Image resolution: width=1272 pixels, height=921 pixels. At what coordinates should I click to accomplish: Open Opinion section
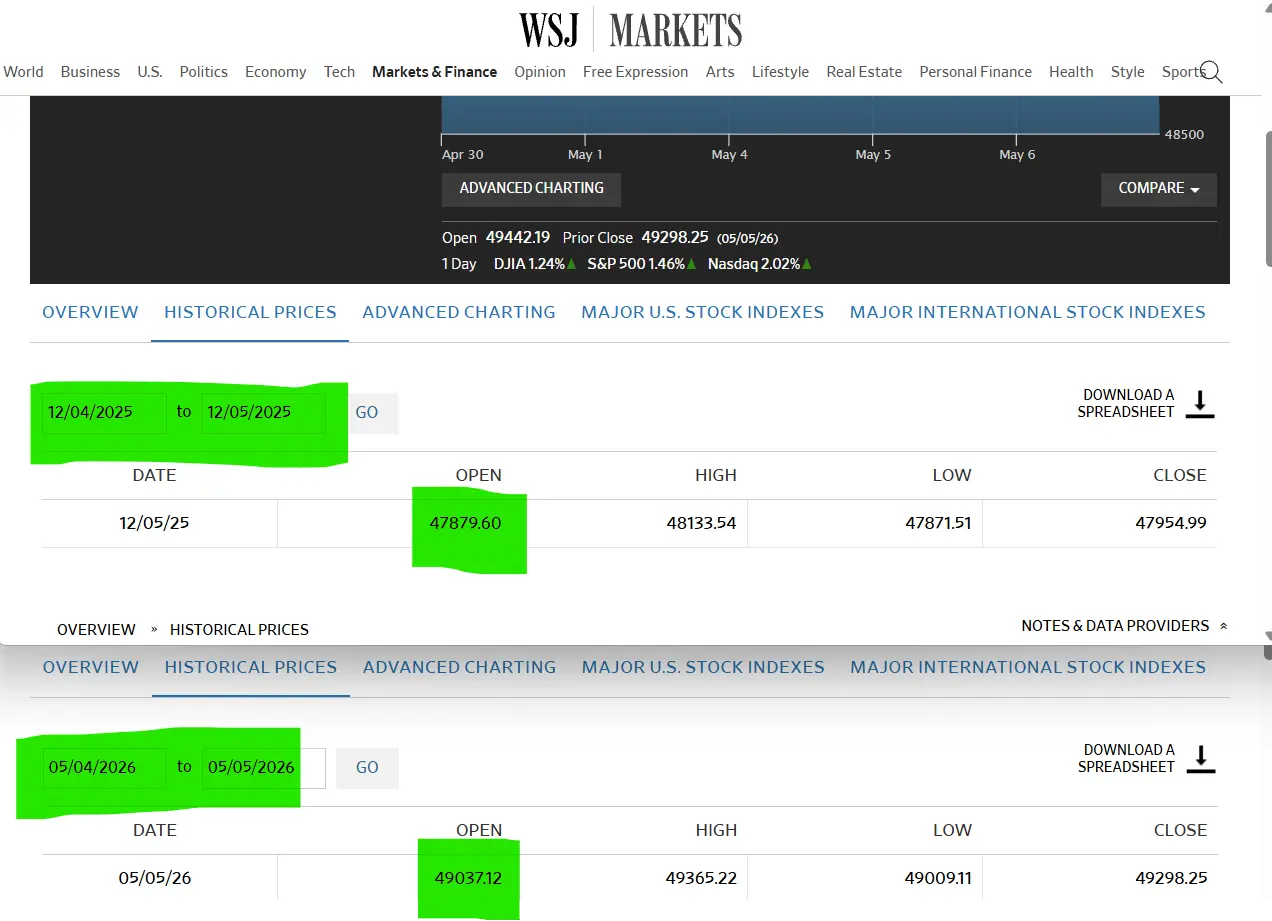(x=540, y=72)
